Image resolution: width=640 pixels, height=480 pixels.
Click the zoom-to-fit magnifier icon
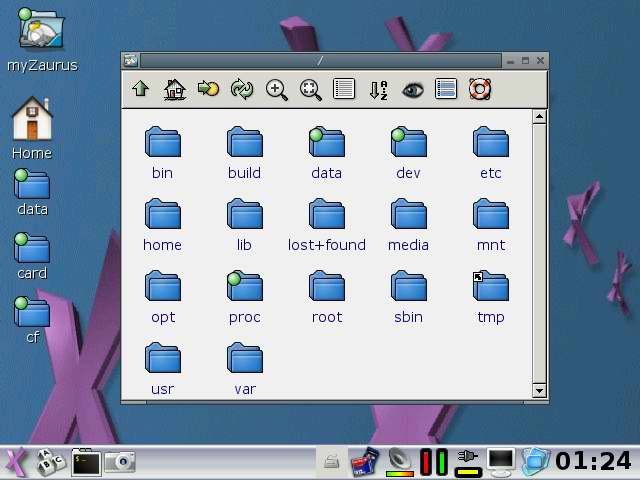click(x=311, y=89)
